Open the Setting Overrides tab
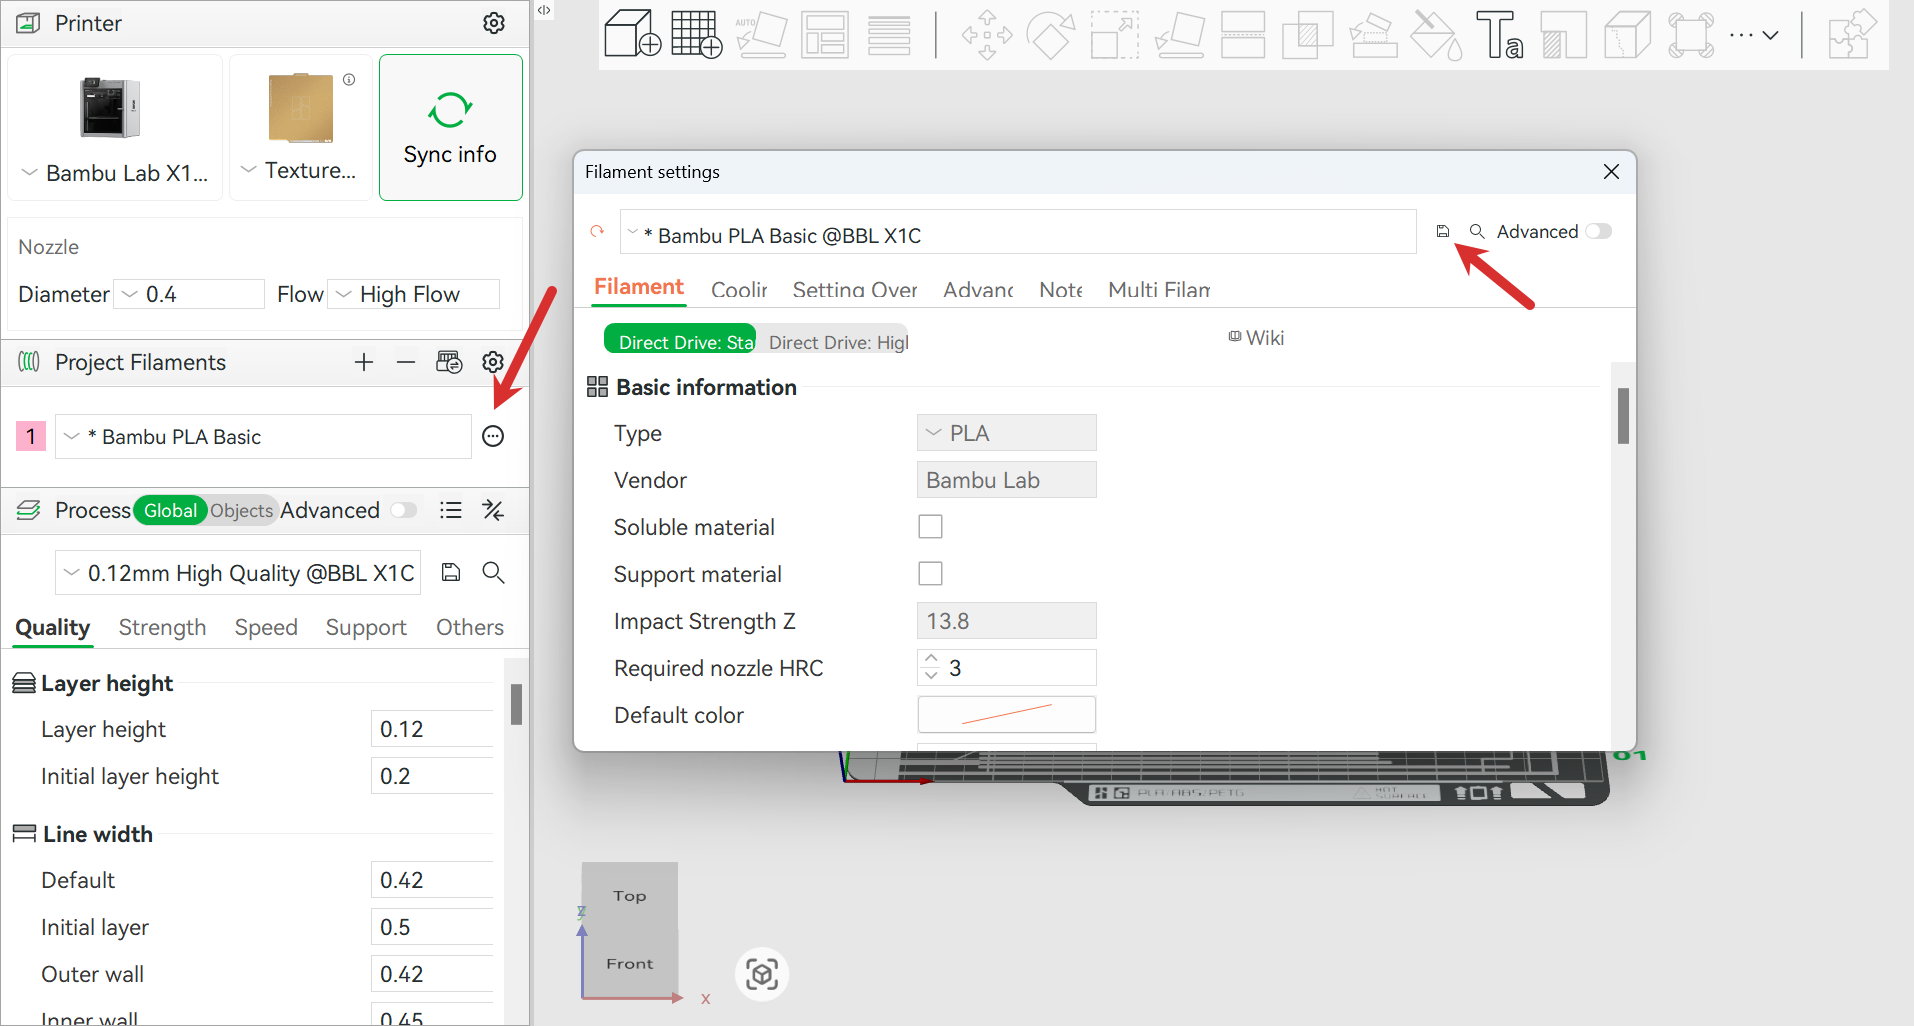 tap(855, 290)
